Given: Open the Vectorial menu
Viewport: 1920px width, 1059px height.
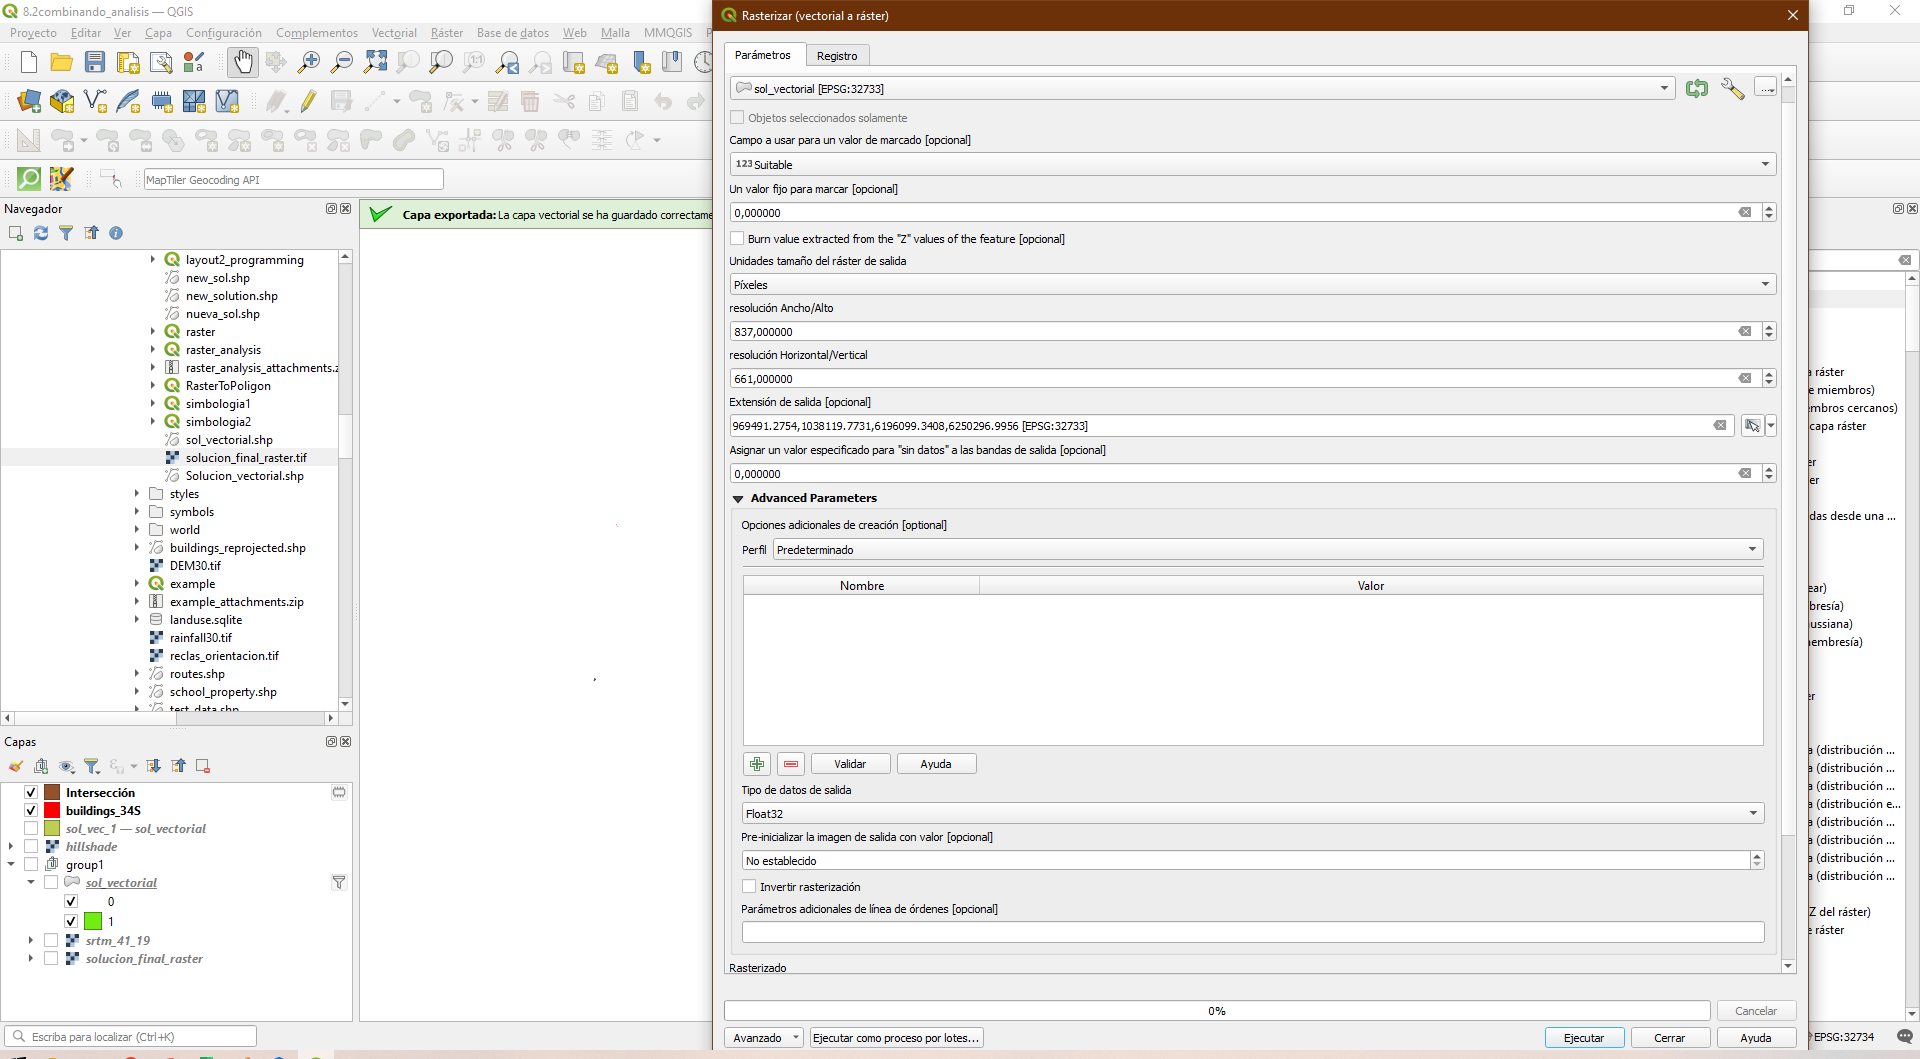Looking at the screenshot, I should pyautogui.click(x=394, y=33).
